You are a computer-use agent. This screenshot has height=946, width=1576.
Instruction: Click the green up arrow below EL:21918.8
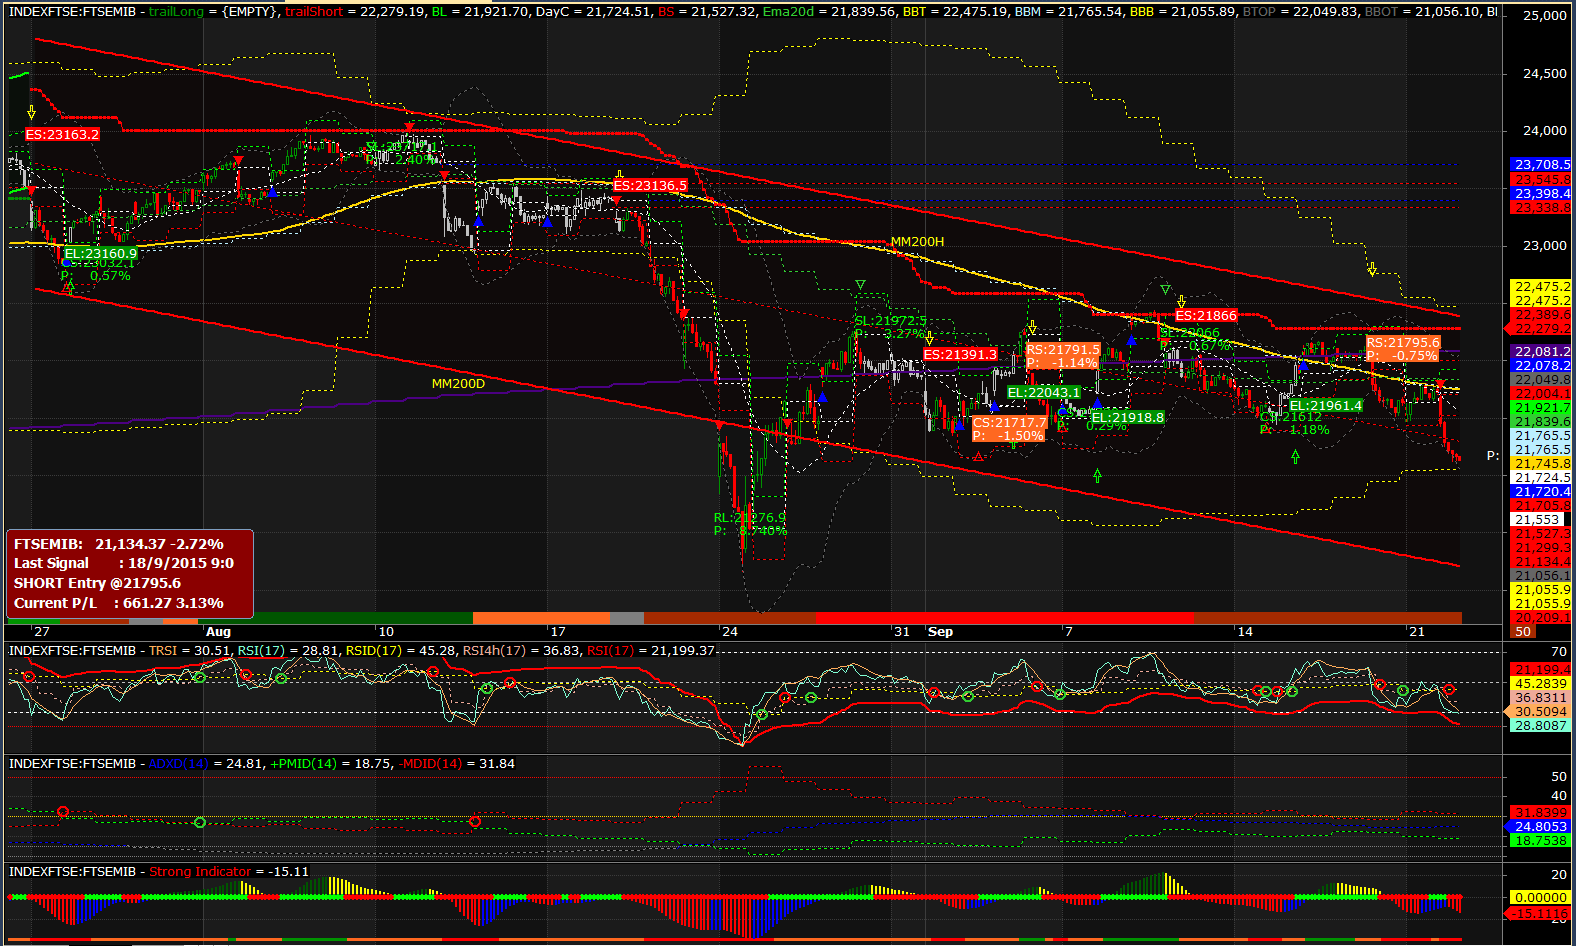1098,476
